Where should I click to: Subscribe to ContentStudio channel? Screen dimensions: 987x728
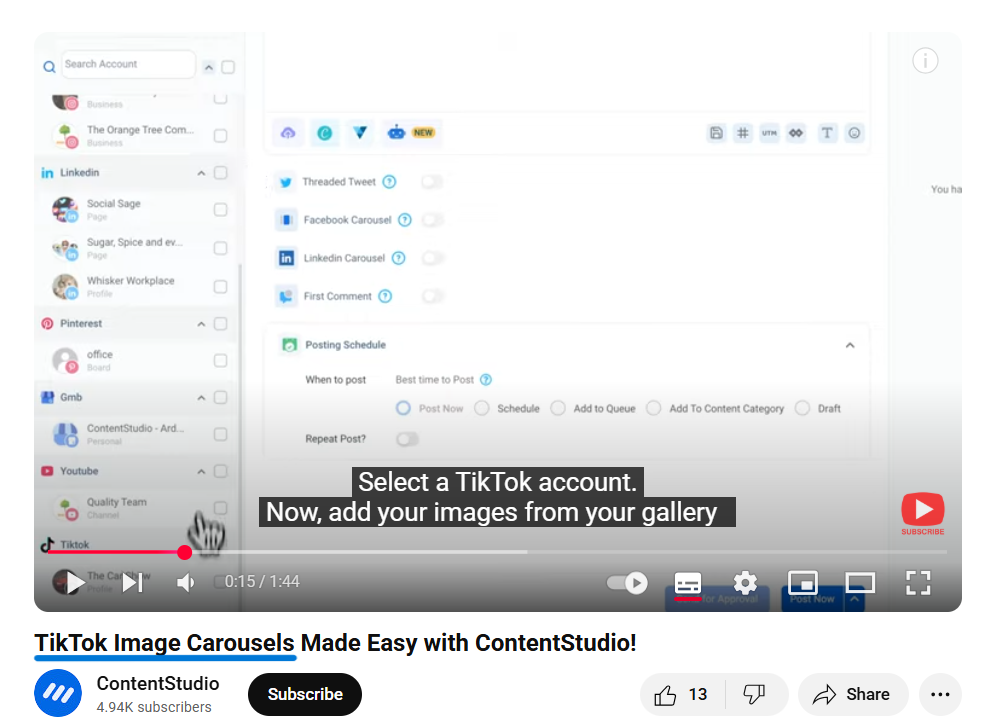point(305,695)
